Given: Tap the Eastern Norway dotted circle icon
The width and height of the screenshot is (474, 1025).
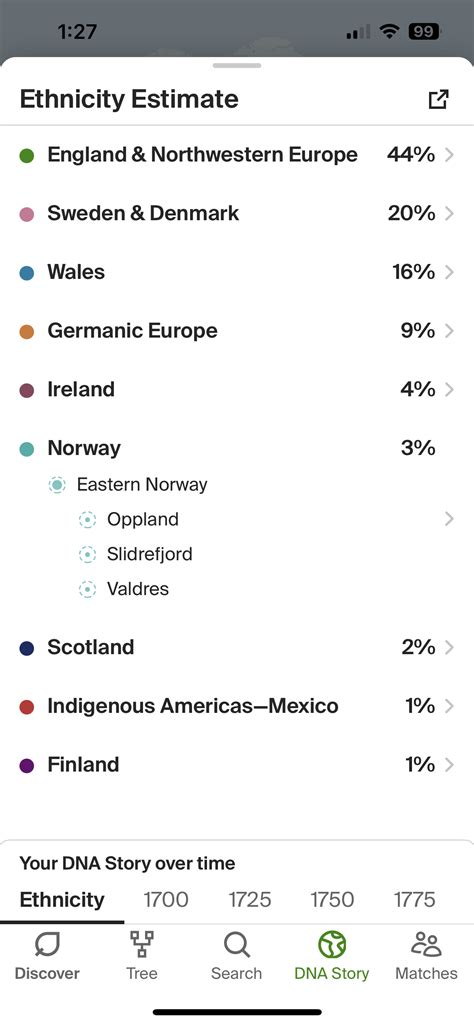Looking at the screenshot, I should [58, 484].
